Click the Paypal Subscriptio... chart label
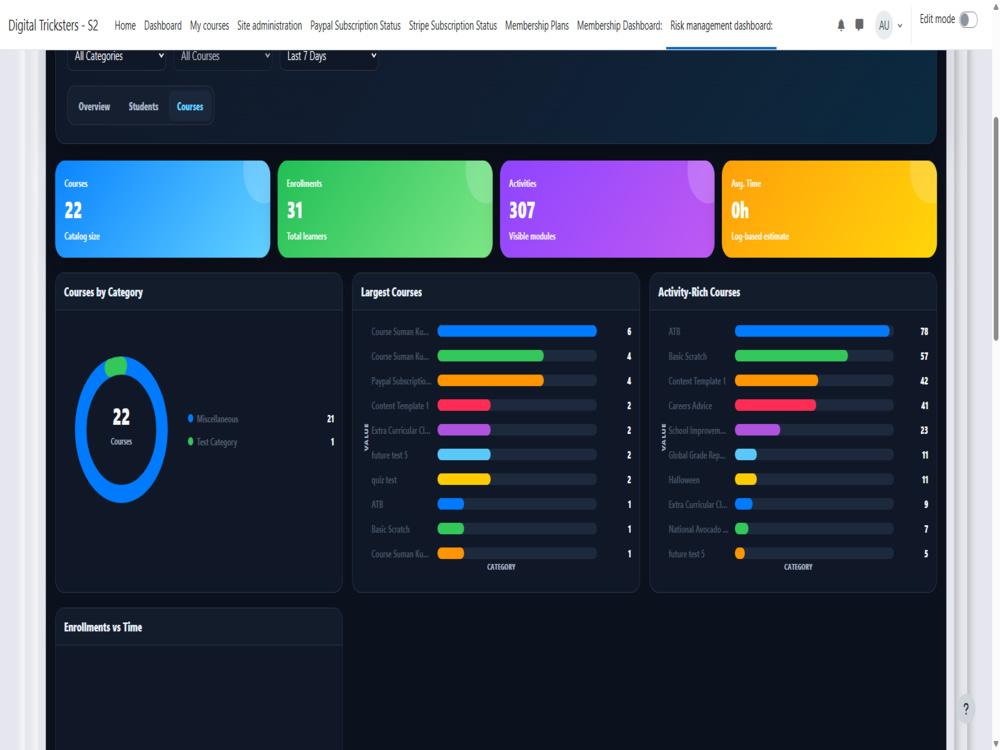Screen dimensions: 1000x750 [401, 381]
